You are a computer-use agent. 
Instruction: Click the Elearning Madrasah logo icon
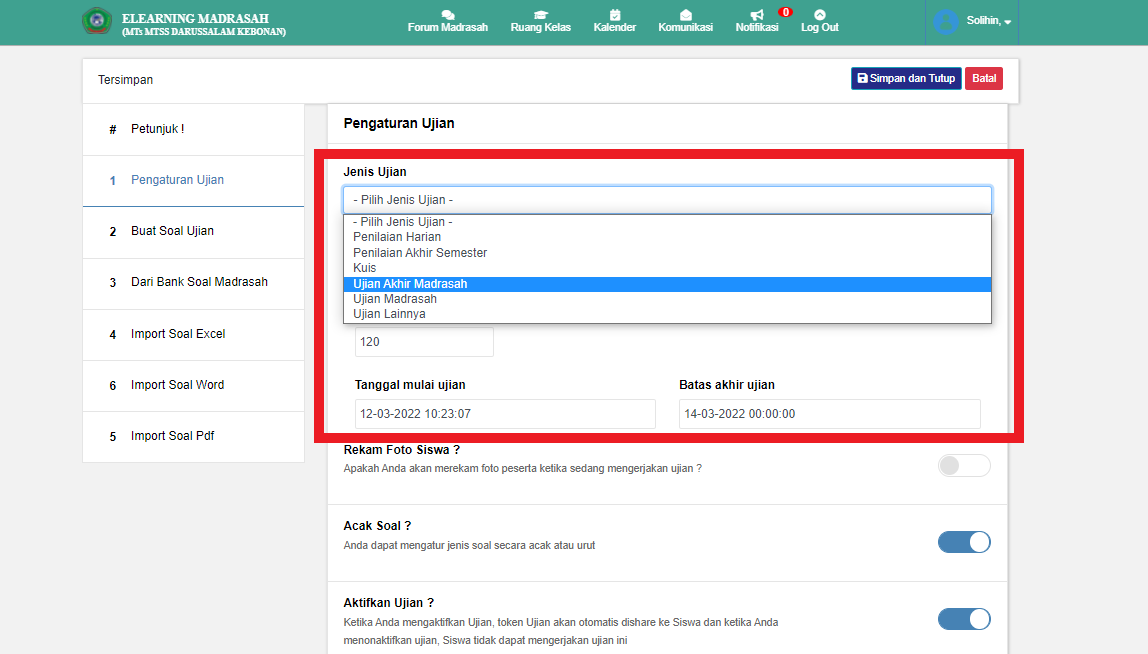97,22
